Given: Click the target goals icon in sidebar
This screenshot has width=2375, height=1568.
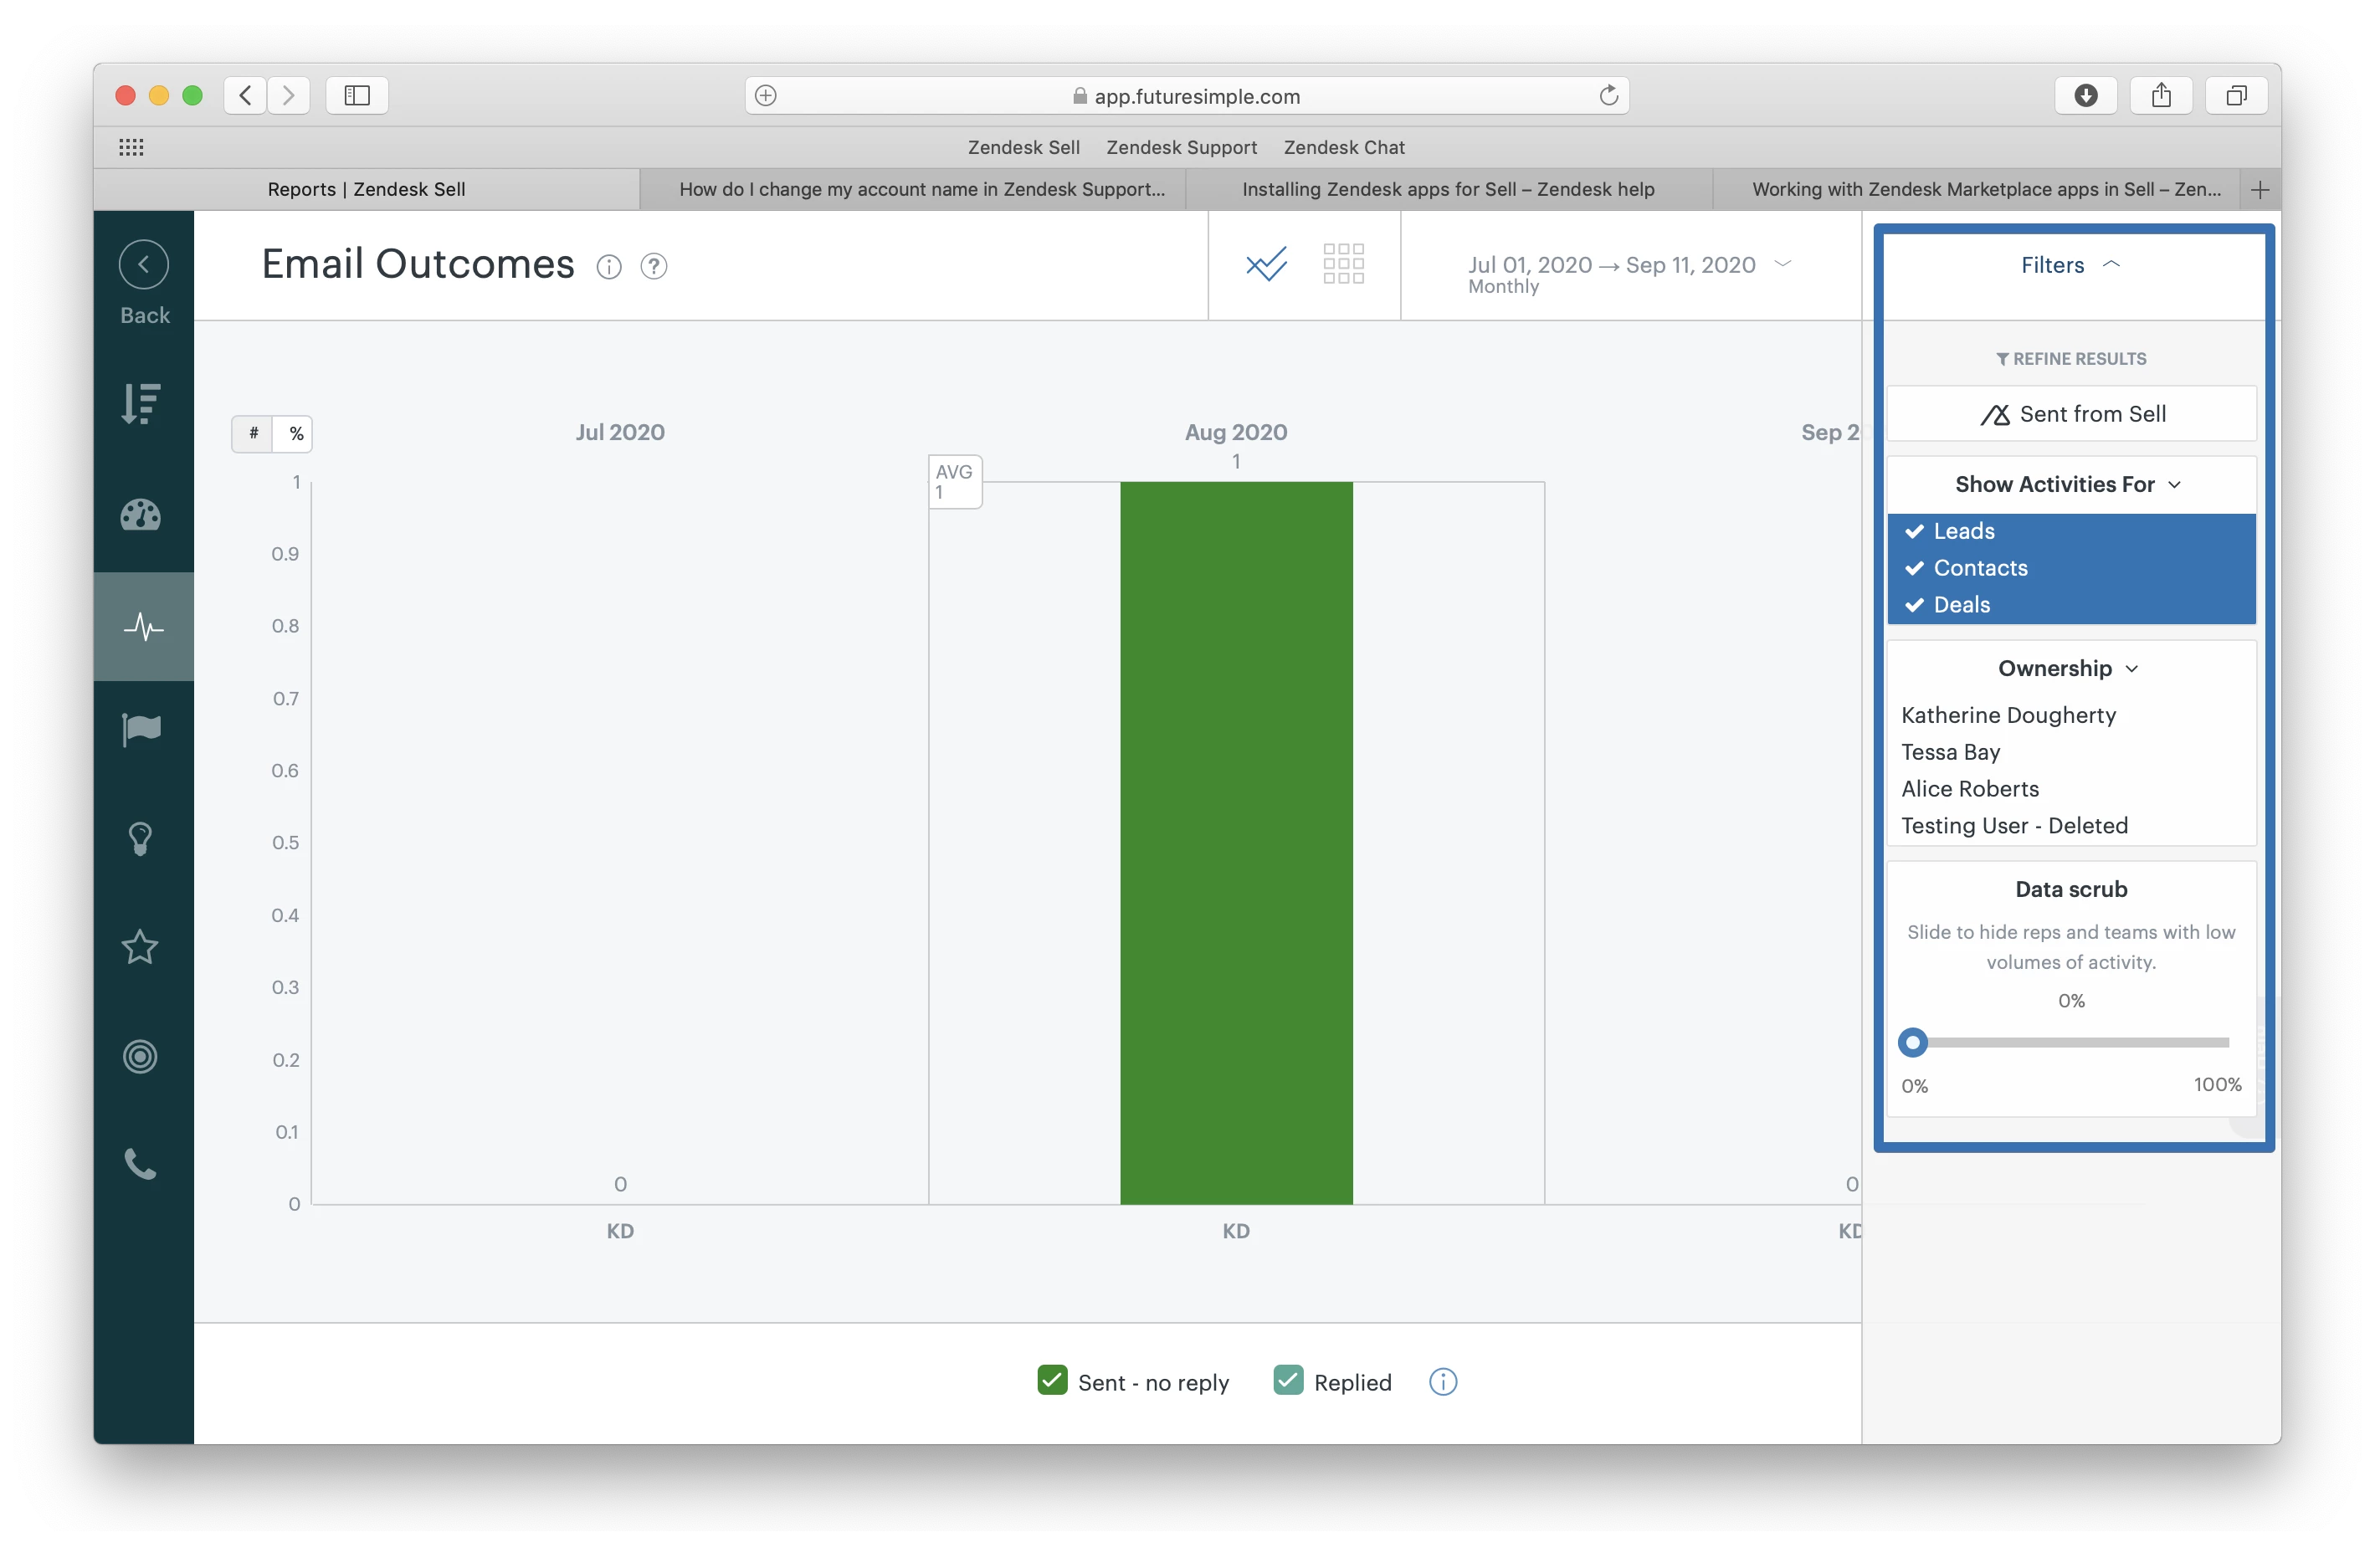Looking at the screenshot, I should (141, 1056).
